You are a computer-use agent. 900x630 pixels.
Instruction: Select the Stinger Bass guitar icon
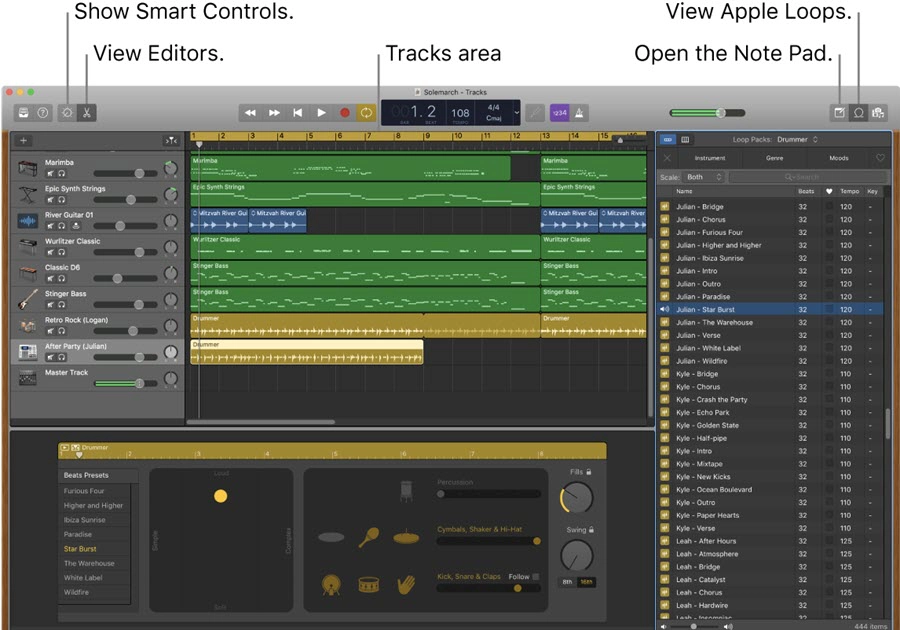28,300
